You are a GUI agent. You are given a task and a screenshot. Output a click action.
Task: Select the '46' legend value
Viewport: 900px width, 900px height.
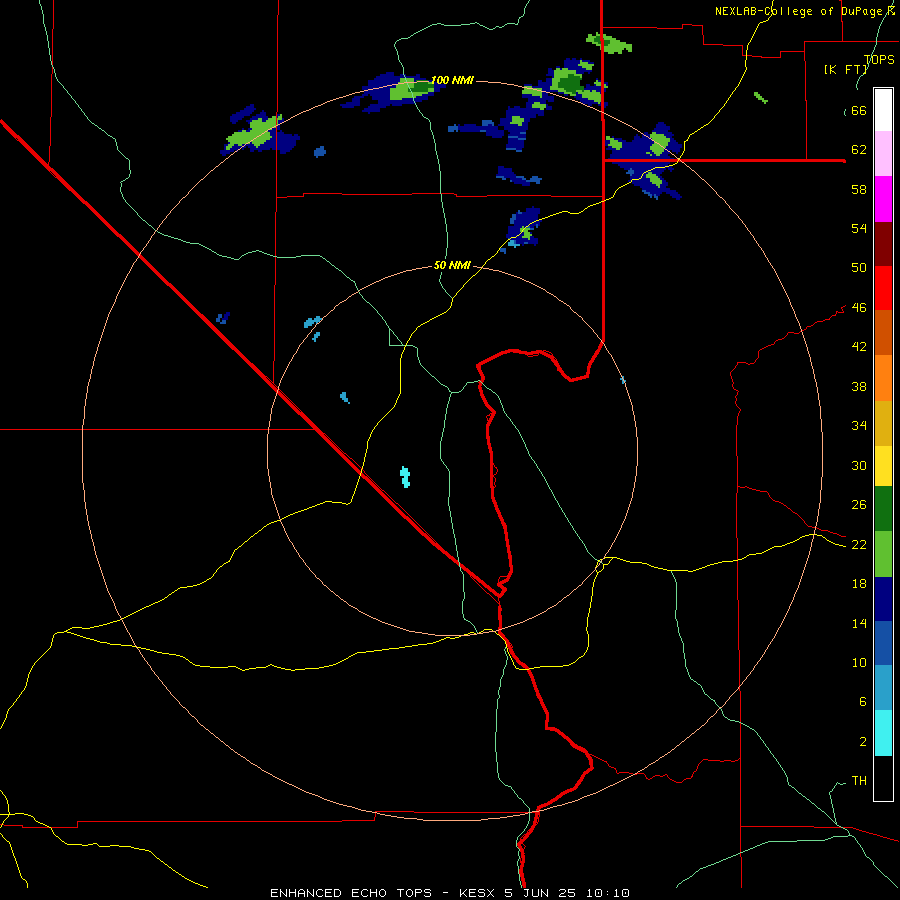pos(859,308)
